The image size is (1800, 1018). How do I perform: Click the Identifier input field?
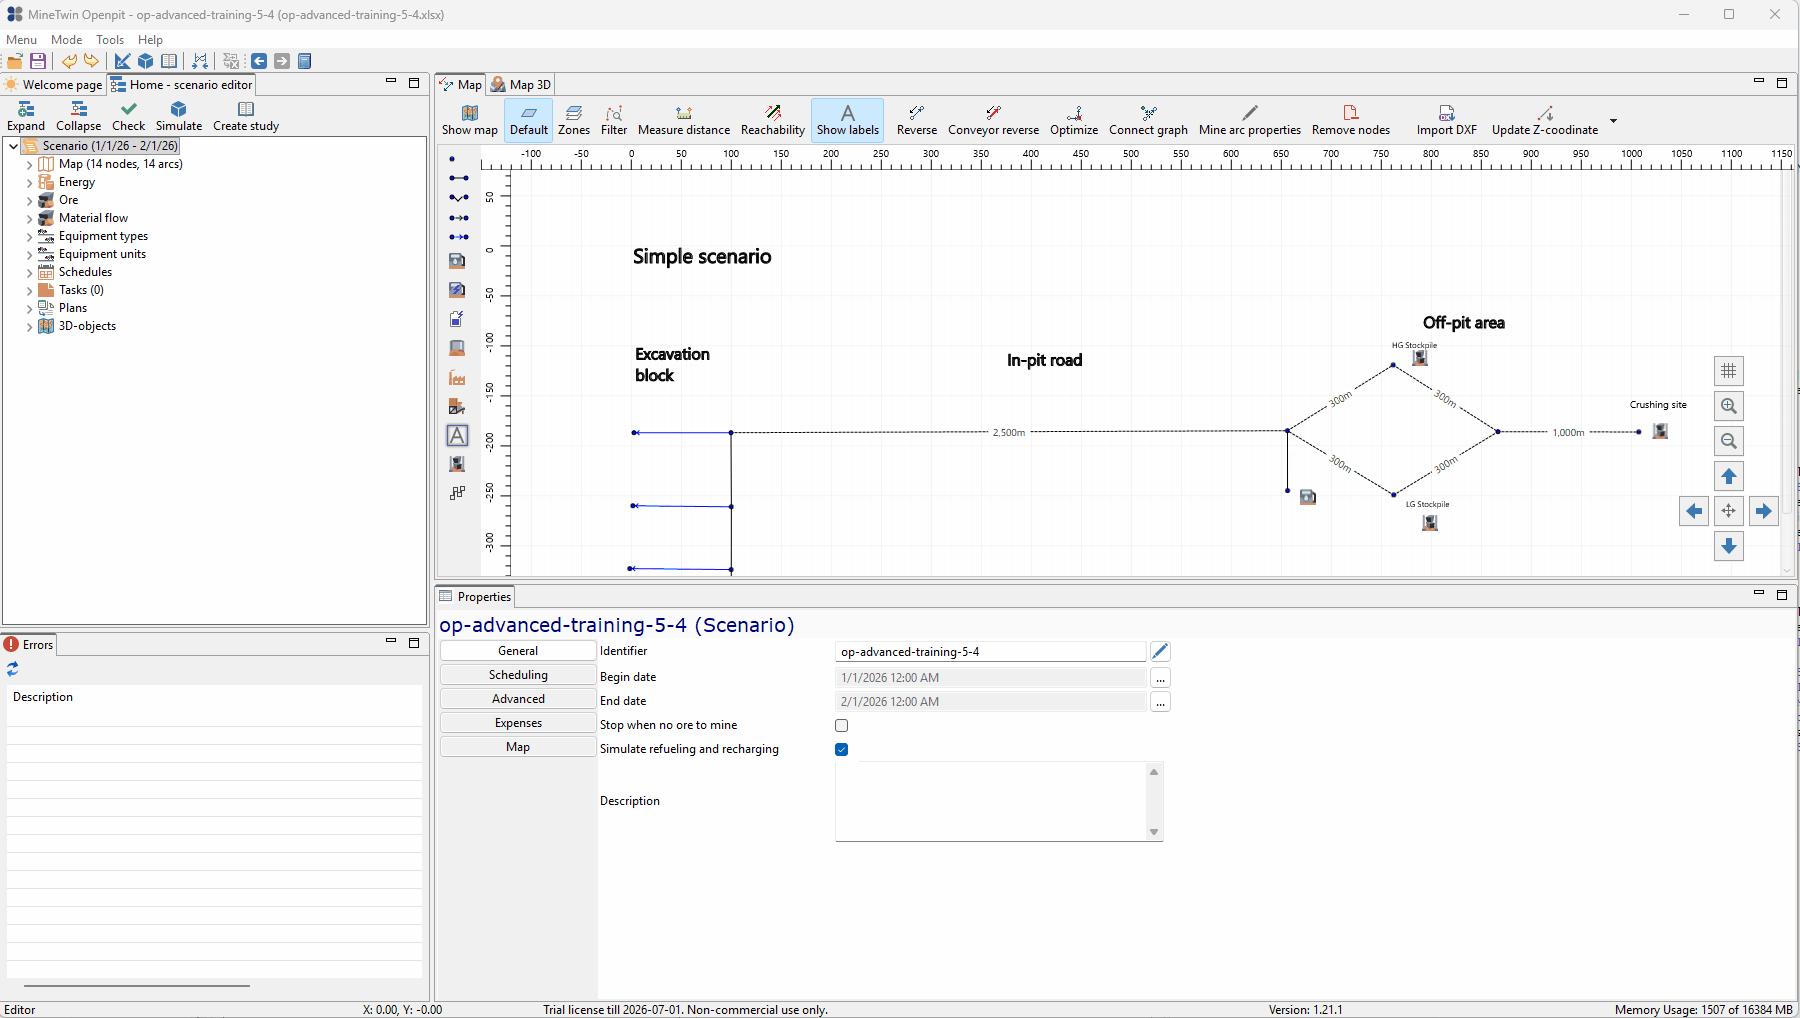[x=990, y=652]
